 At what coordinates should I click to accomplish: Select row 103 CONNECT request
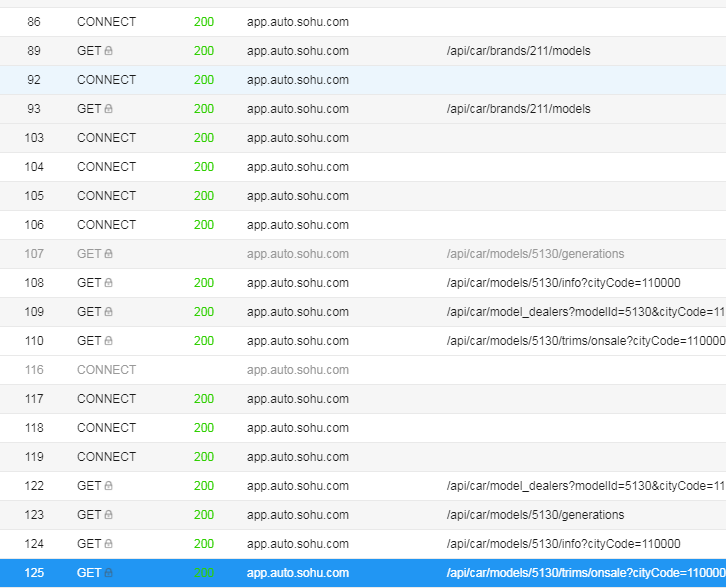click(363, 138)
